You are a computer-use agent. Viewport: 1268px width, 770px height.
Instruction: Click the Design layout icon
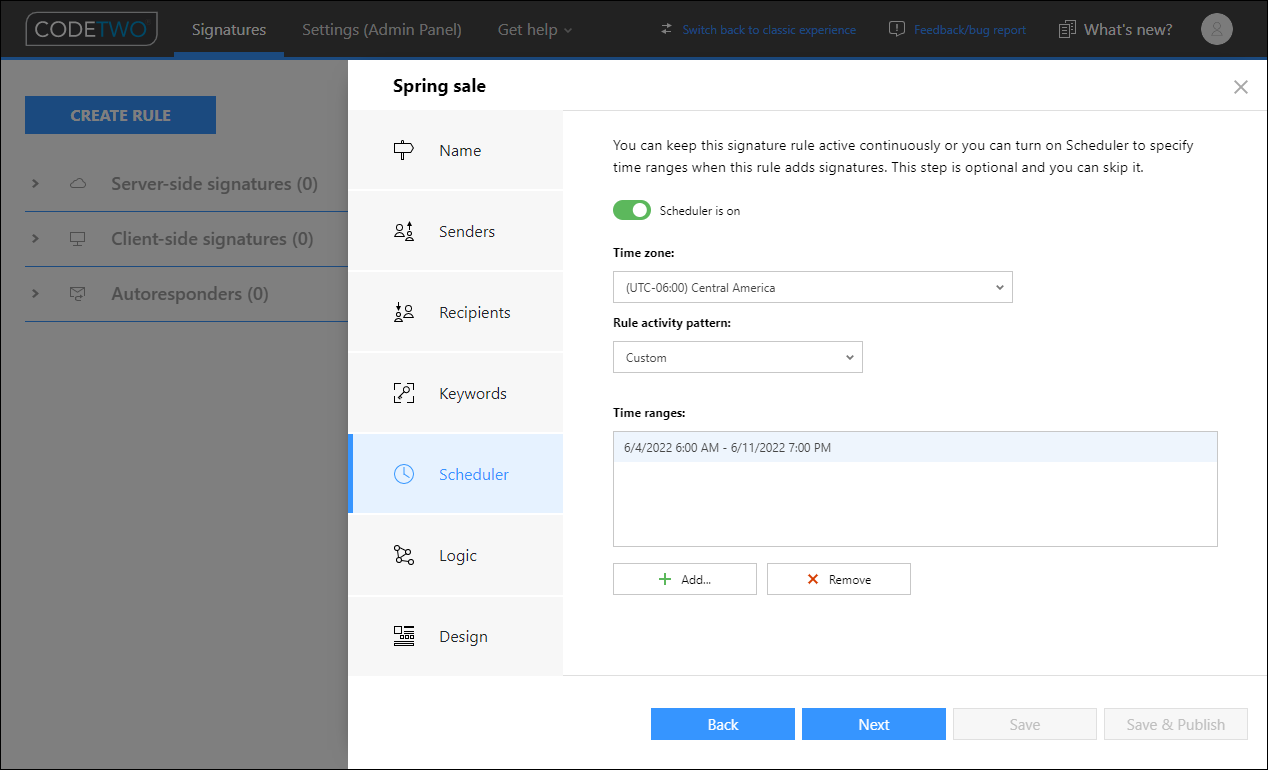click(x=404, y=637)
